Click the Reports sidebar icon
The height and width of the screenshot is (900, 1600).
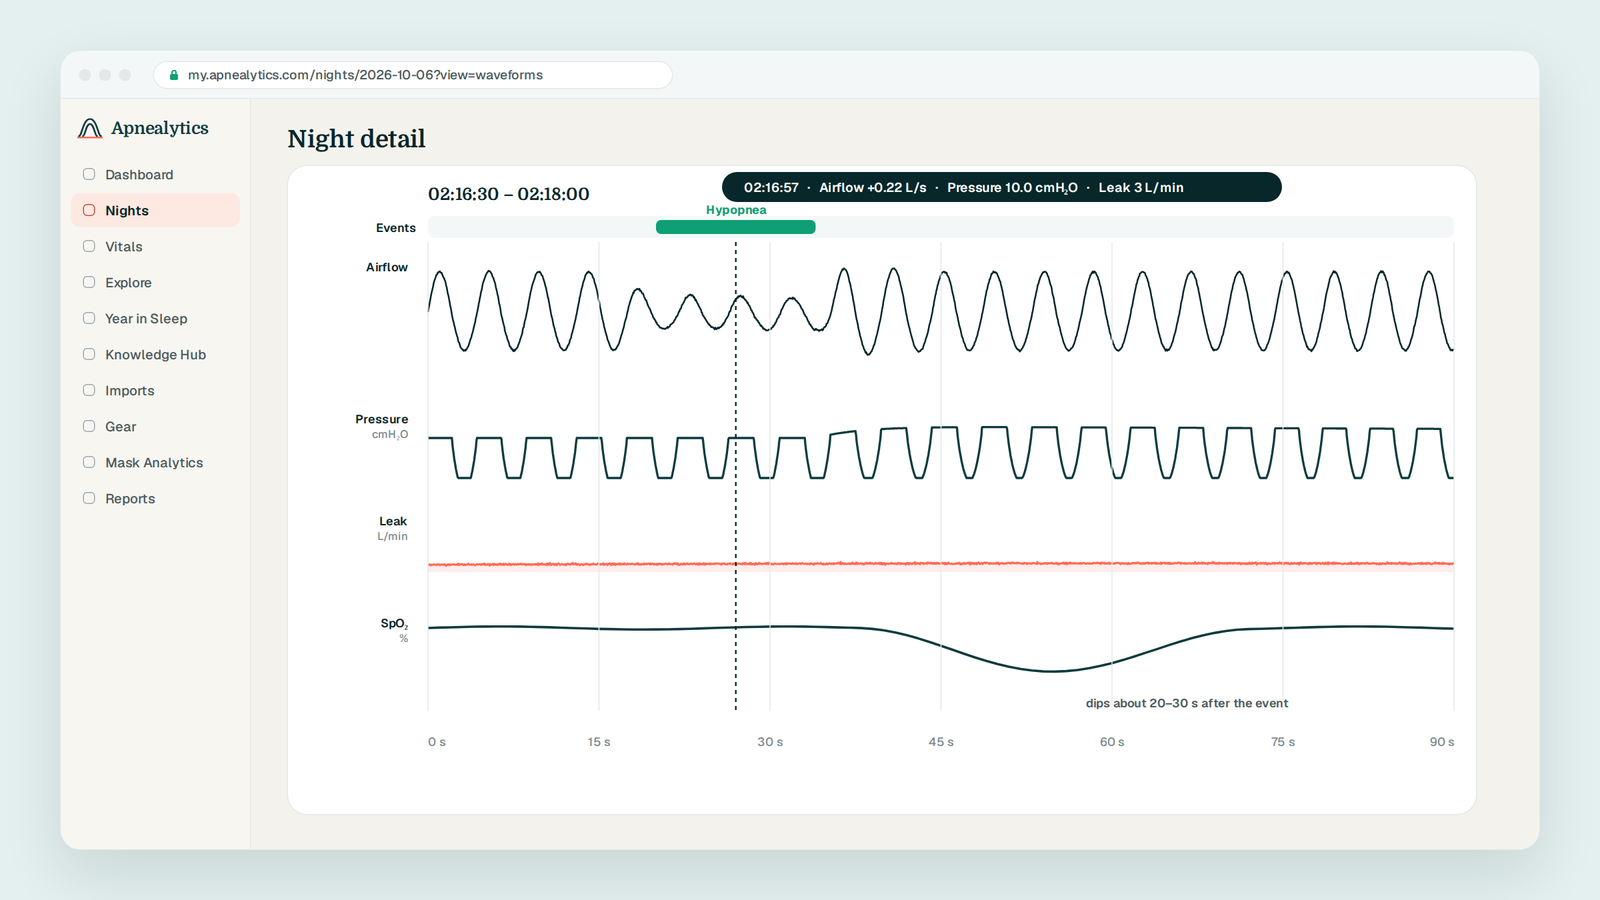pos(89,498)
